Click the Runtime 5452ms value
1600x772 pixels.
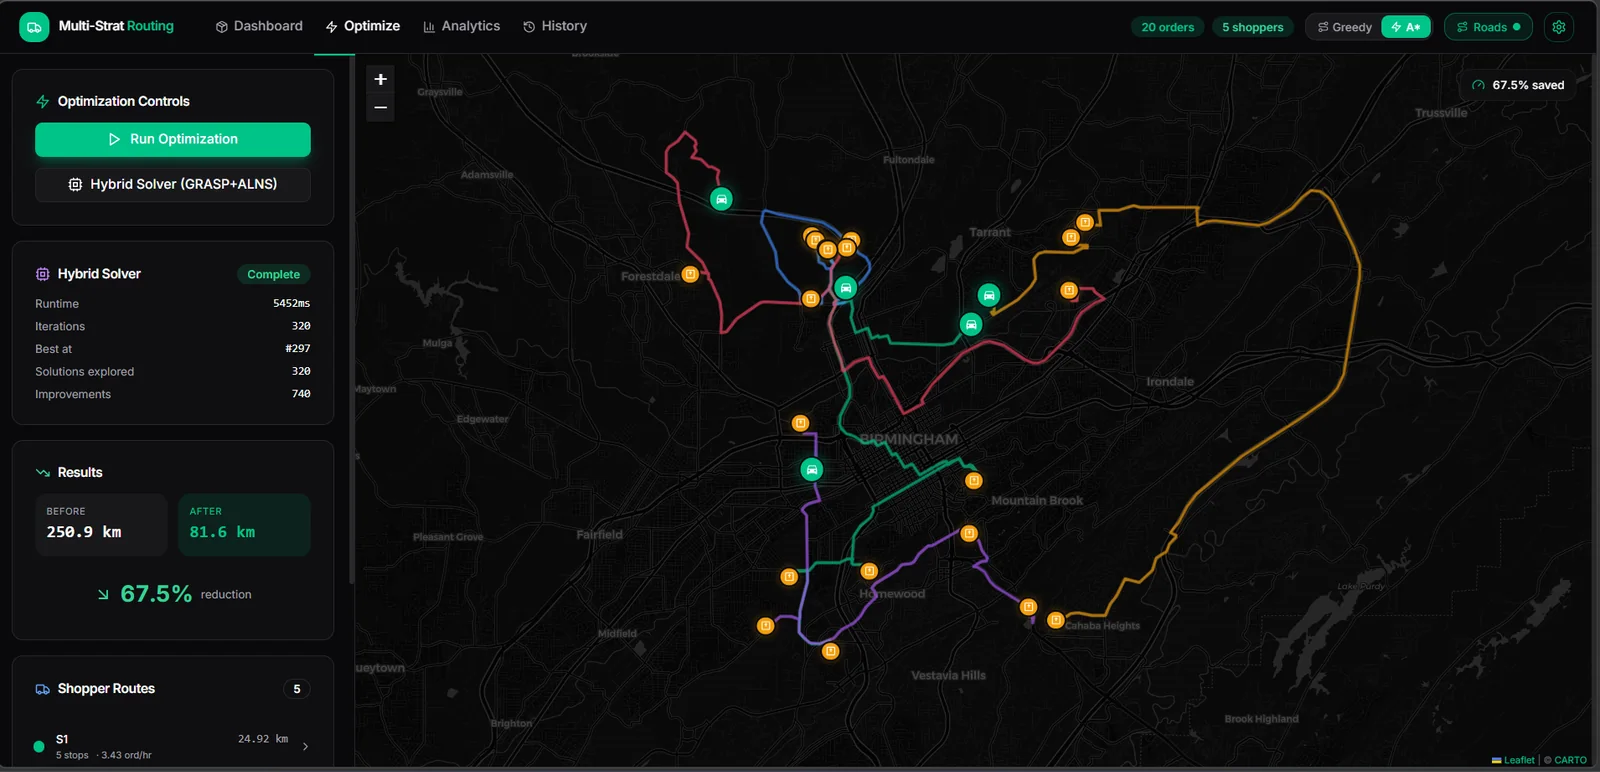291,303
